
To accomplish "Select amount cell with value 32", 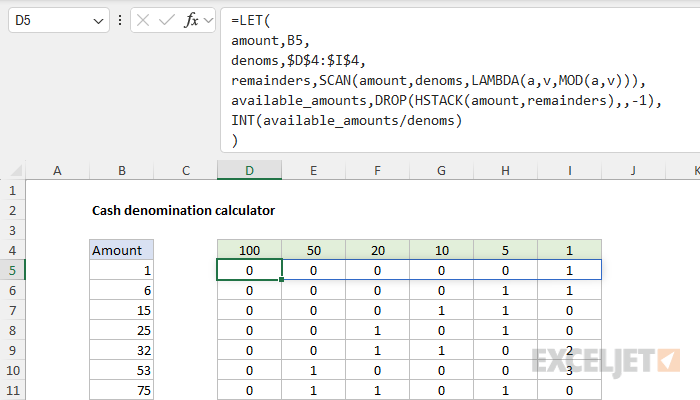I will 121,350.
